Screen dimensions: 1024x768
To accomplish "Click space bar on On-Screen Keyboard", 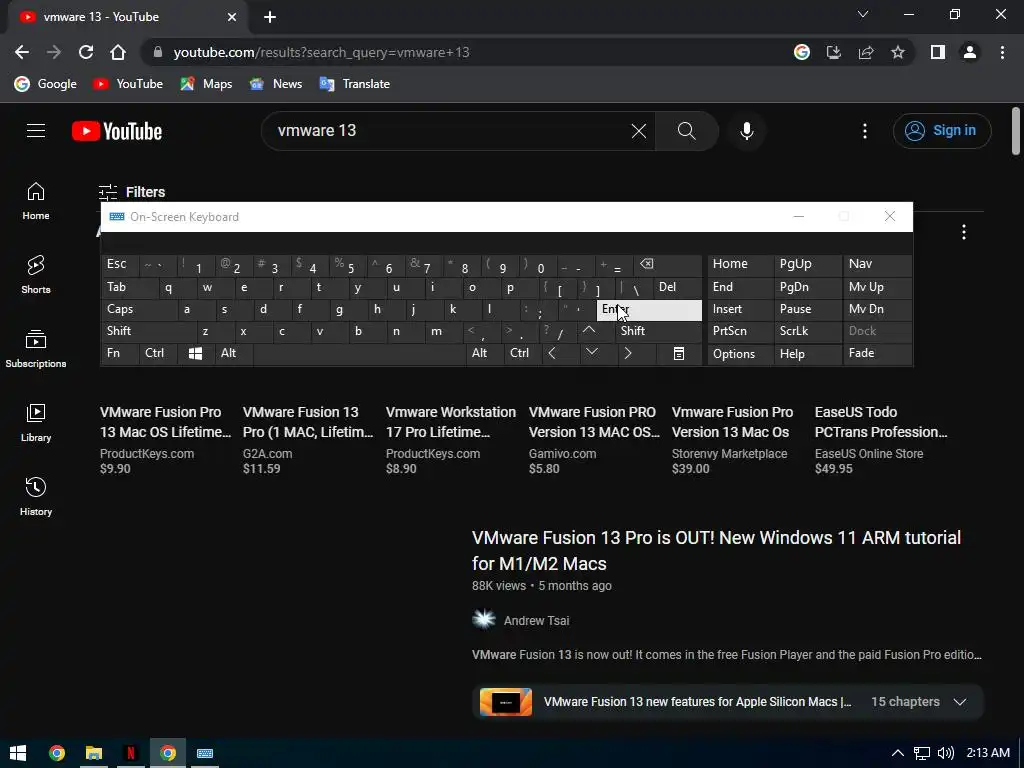I will [x=359, y=353].
